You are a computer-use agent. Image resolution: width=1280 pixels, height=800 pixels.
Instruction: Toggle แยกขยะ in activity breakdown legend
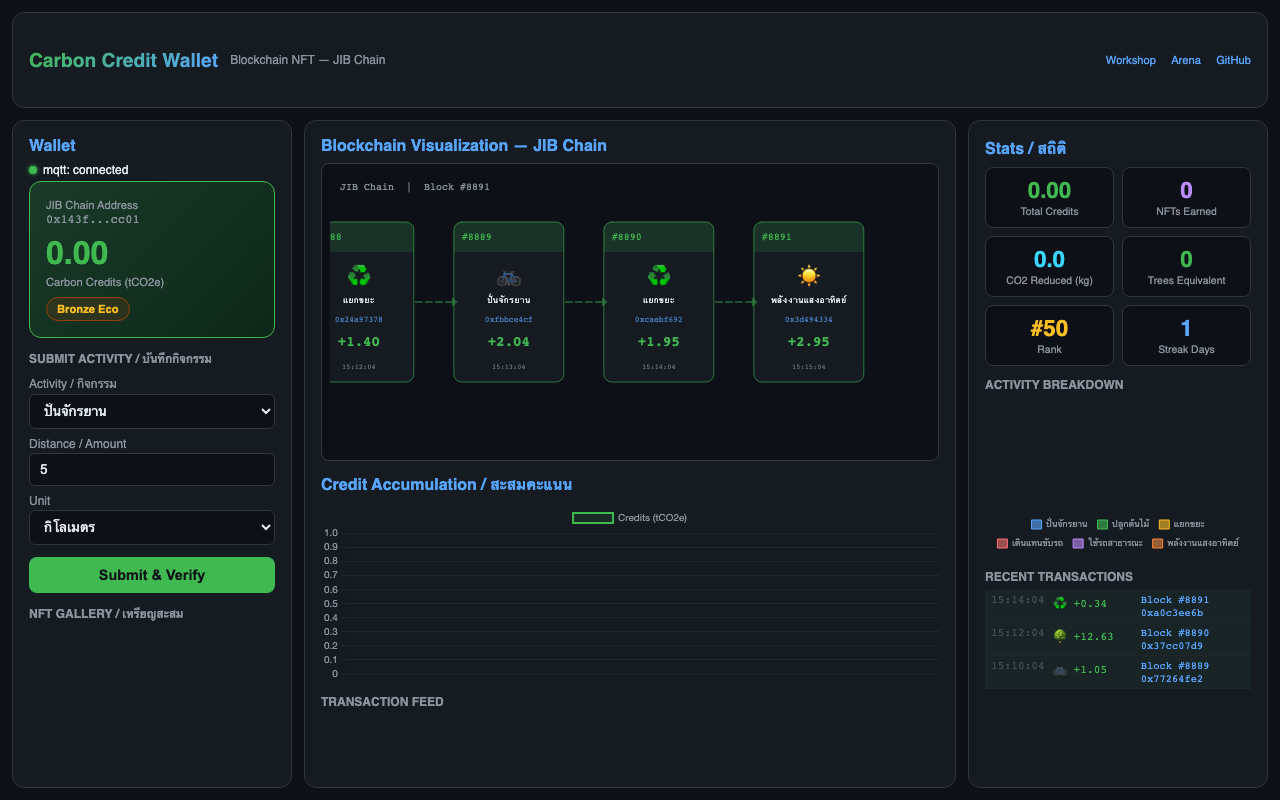click(x=1182, y=524)
